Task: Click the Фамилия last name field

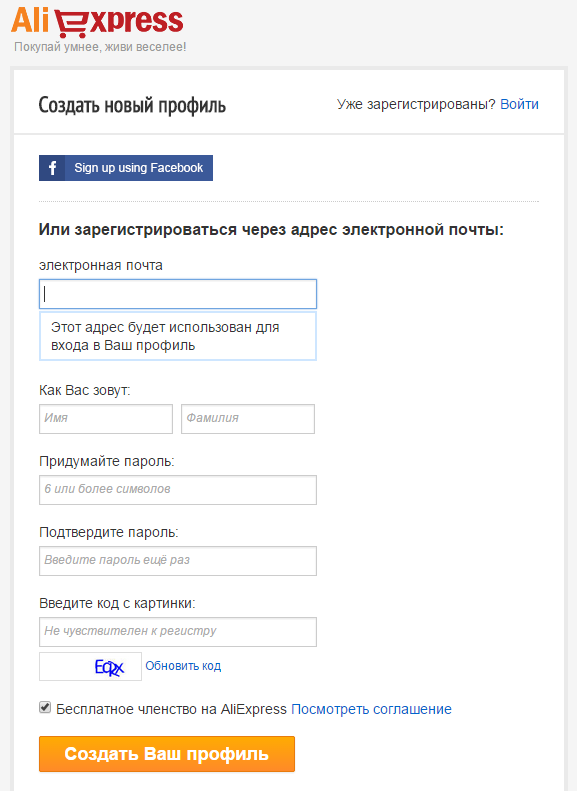Action: [248, 419]
